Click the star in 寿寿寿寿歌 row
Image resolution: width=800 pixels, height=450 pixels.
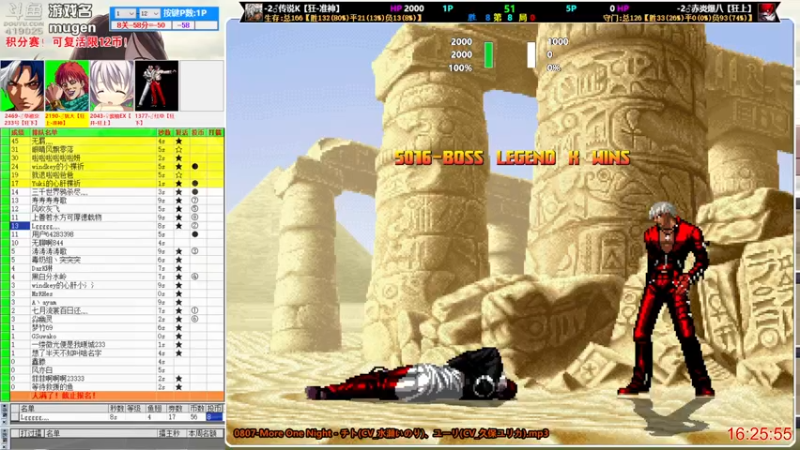tap(179, 201)
